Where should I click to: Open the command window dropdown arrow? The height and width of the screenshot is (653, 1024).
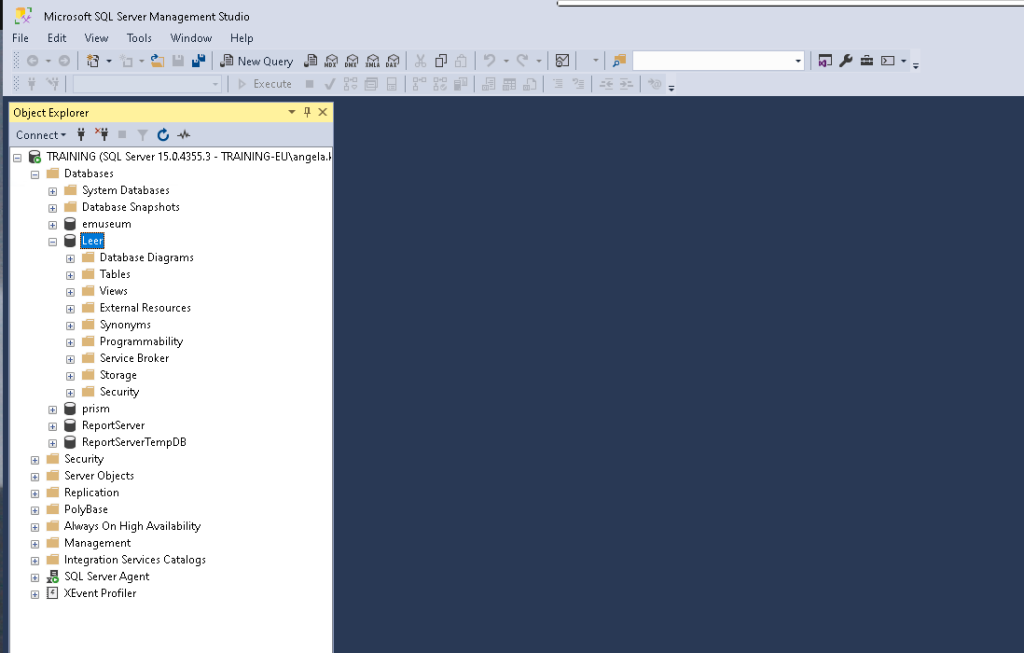pyautogui.click(x=904, y=61)
